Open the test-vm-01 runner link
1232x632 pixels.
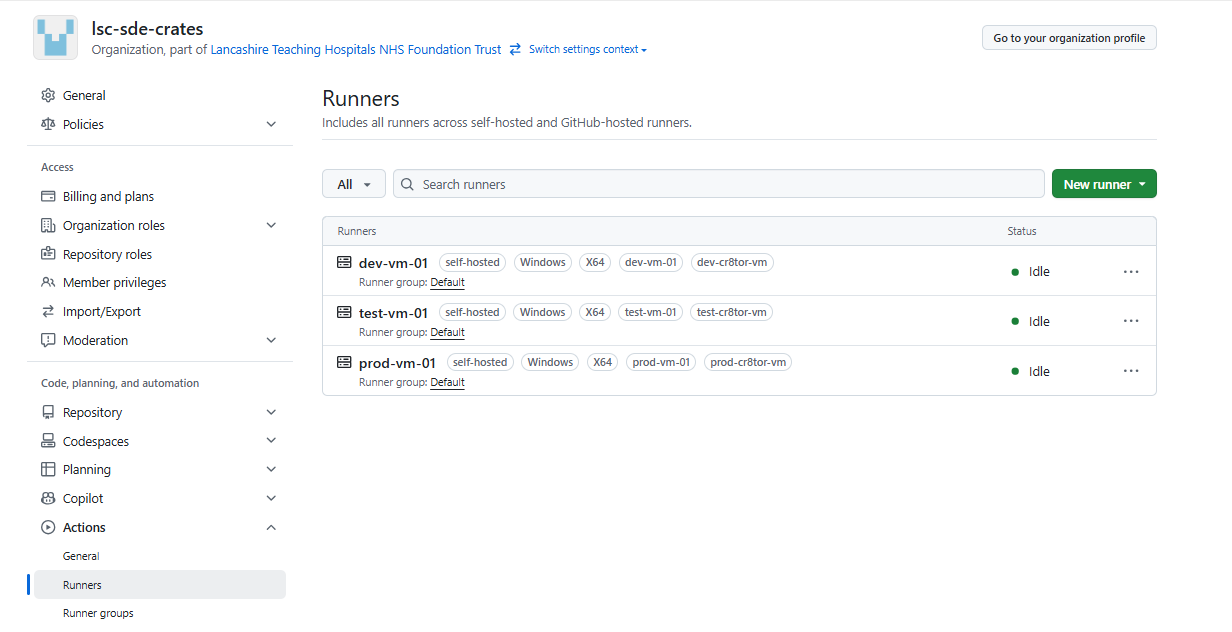[393, 313]
